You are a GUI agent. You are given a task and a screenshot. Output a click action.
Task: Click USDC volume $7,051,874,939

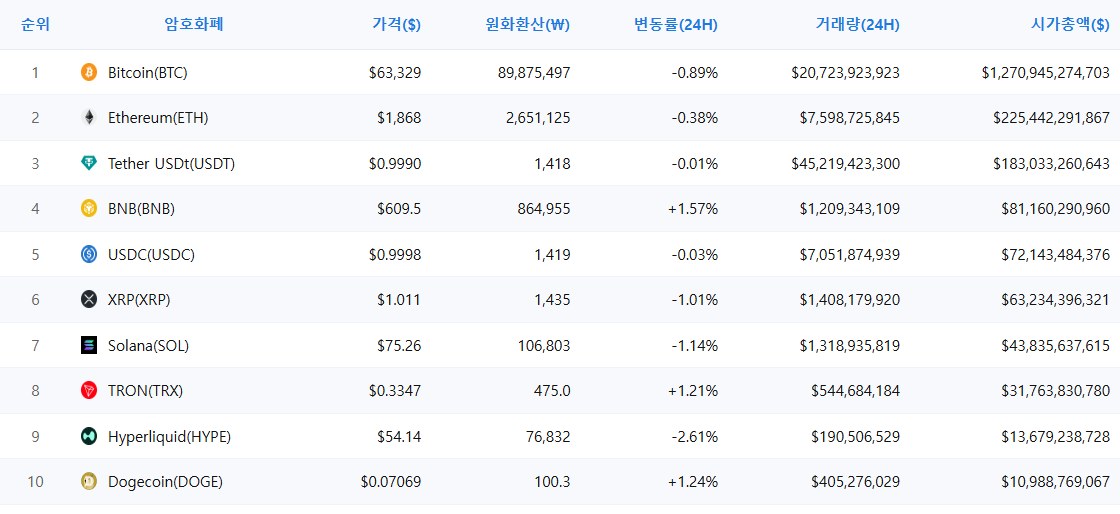pyautogui.click(x=850, y=255)
